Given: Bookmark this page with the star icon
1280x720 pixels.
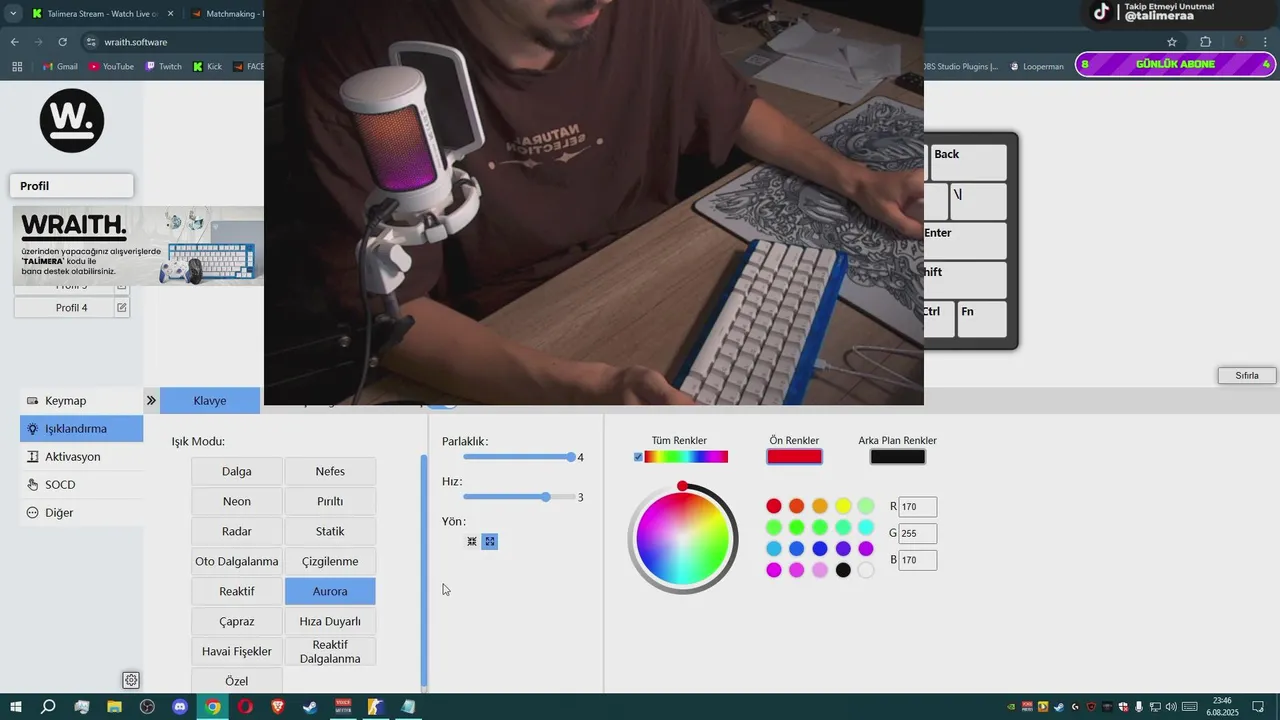Looking at the screenshot, I should (x=1172, y=42).
